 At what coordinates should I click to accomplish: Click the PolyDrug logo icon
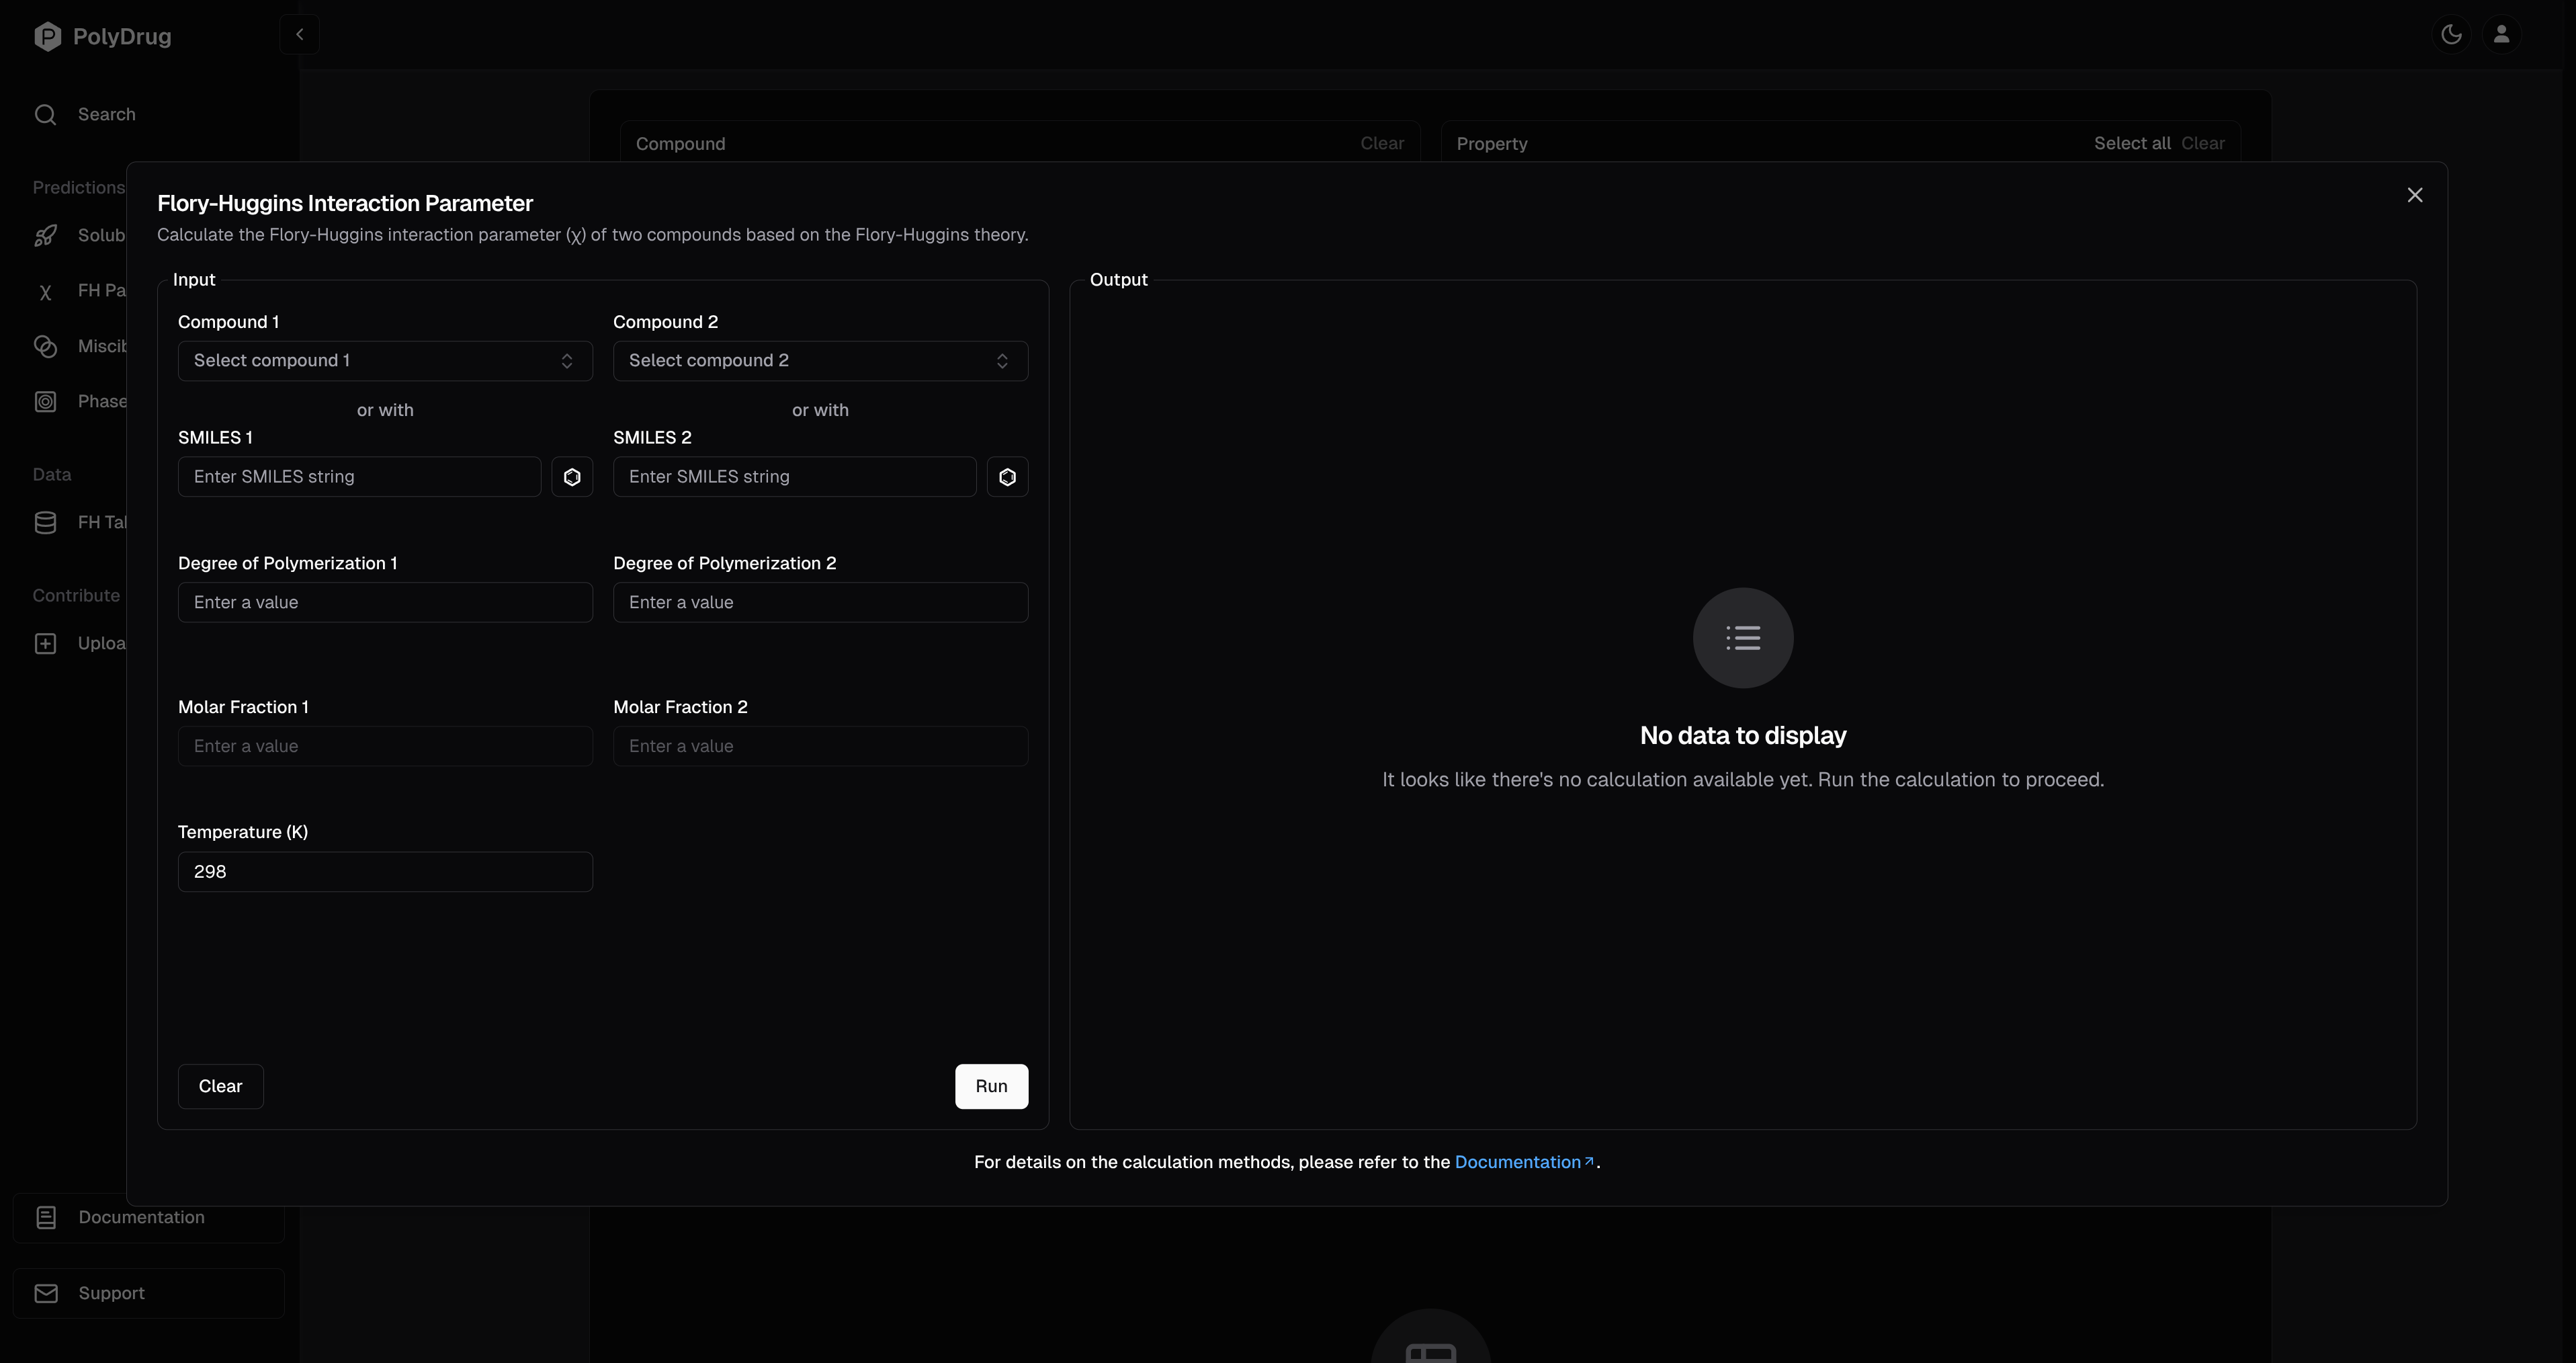47,37
